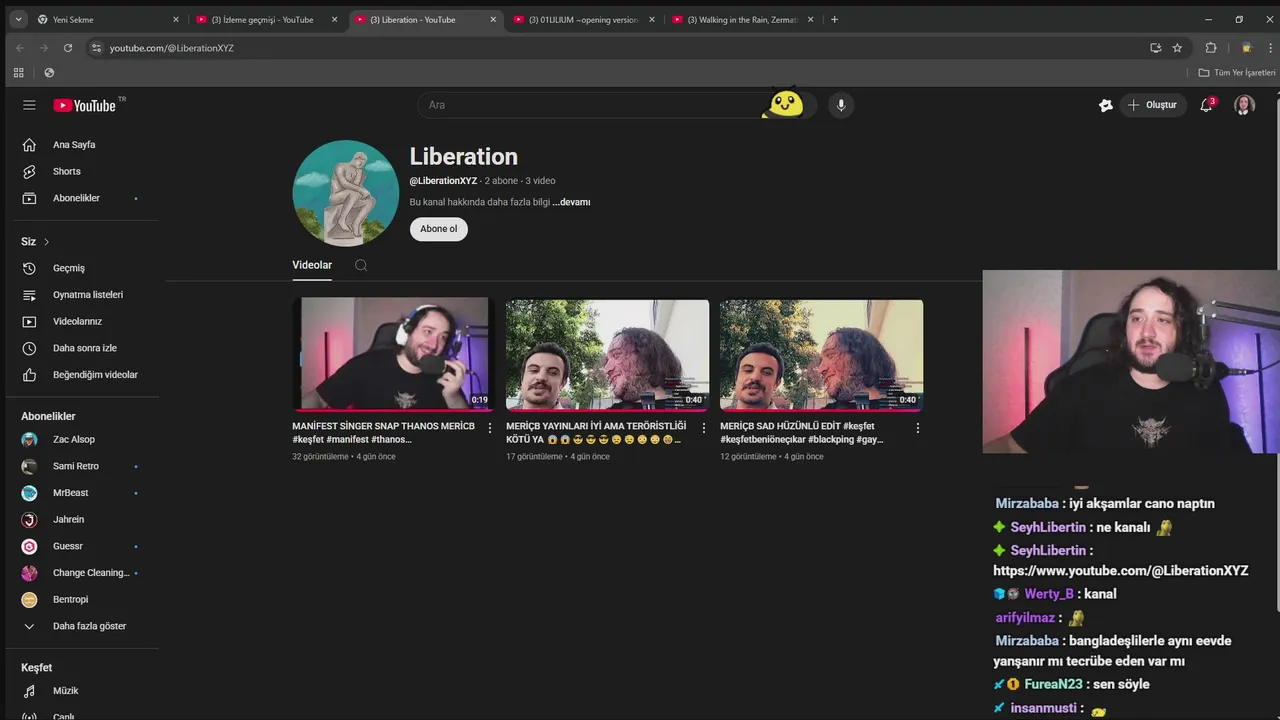
Task: Open Tüm Yer İşaretleri bookmarks folder
Action: click(1237, 73)
